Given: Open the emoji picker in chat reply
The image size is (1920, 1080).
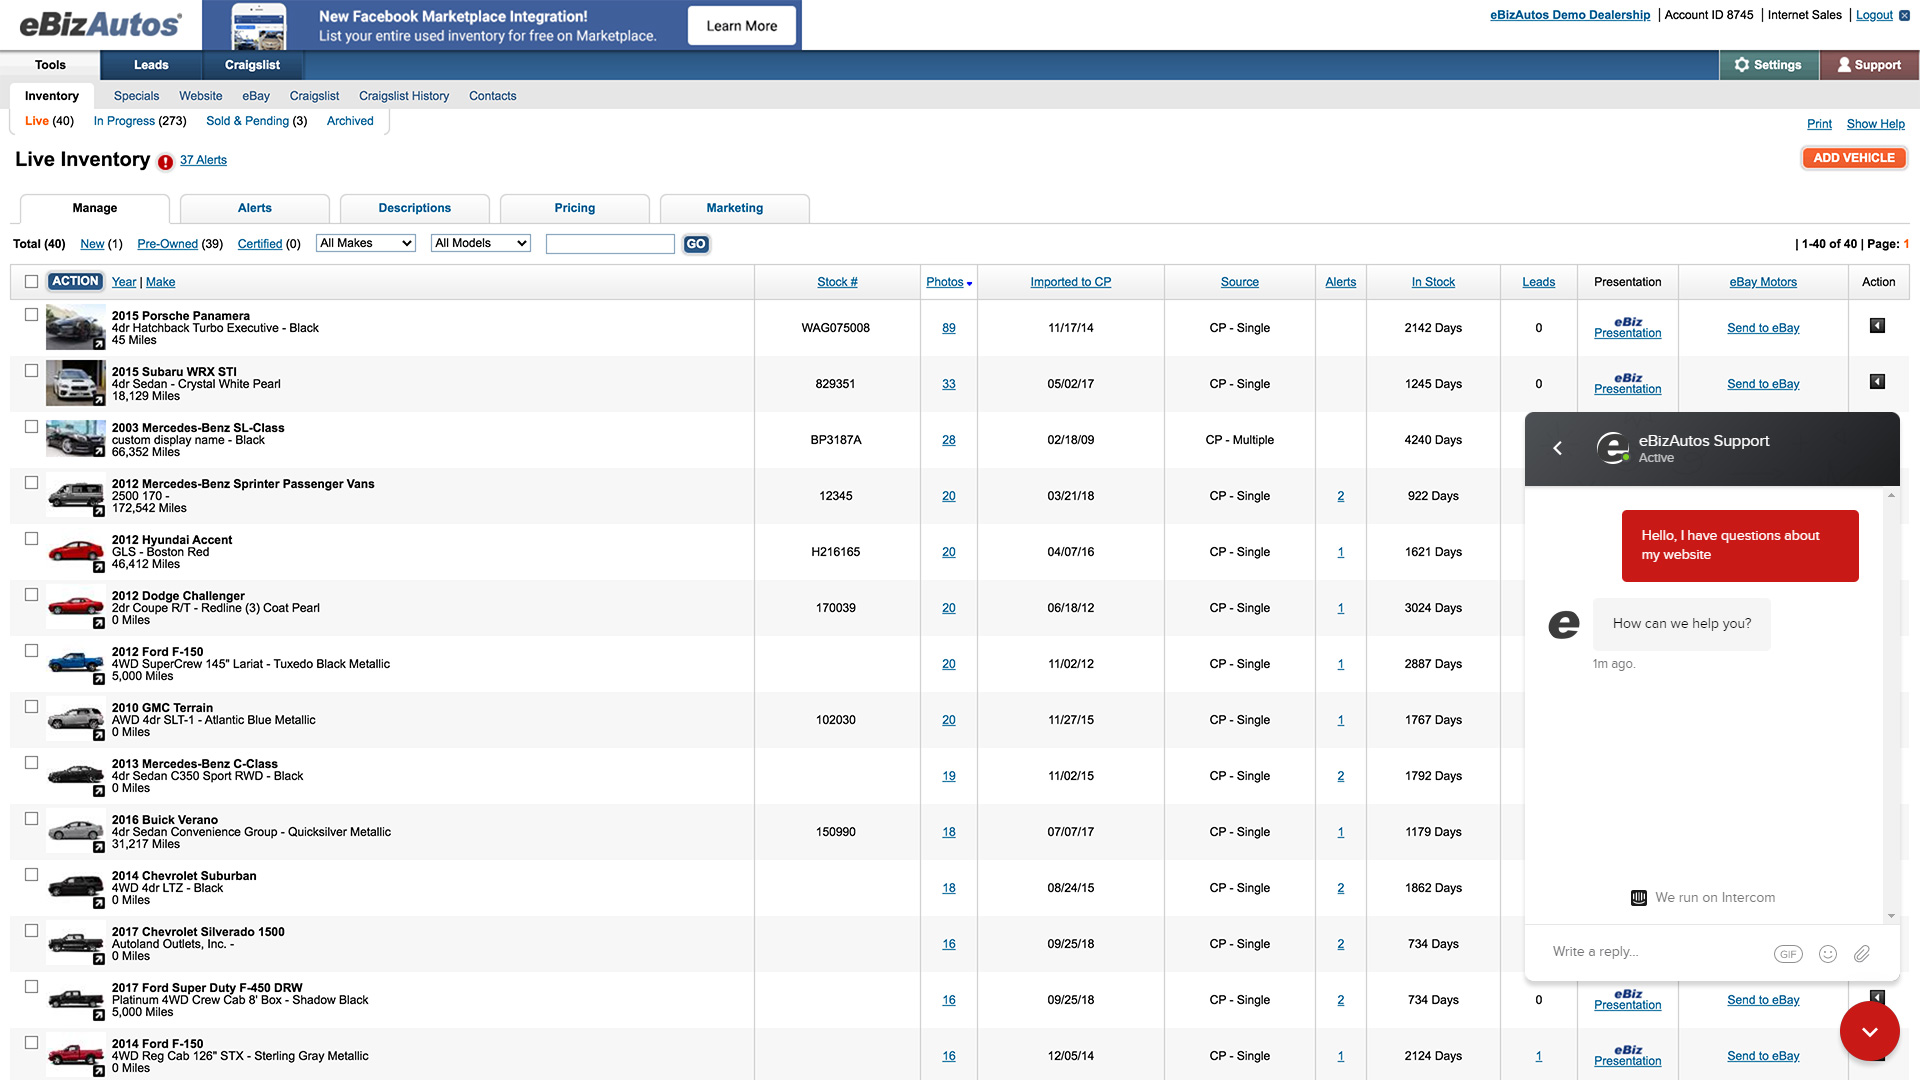Looking at the screenshot, I should tap(1828, 954).
